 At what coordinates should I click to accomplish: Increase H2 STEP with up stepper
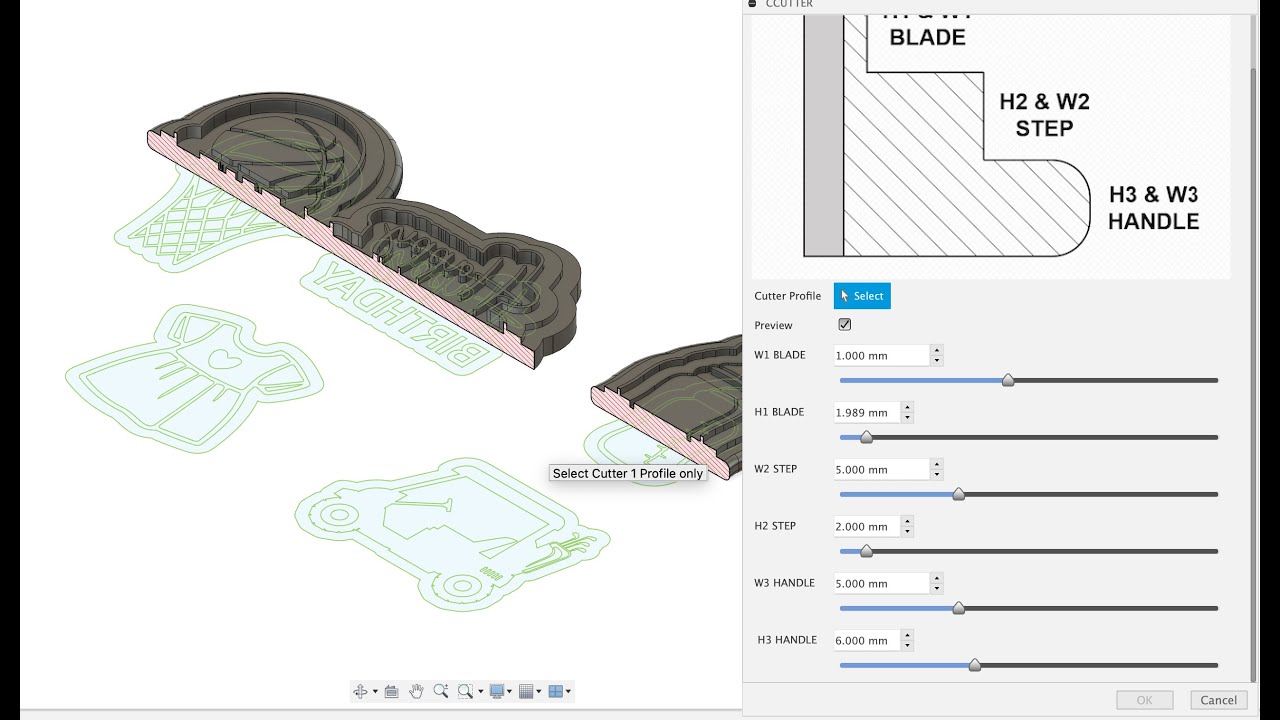click(x=906, y=521)
